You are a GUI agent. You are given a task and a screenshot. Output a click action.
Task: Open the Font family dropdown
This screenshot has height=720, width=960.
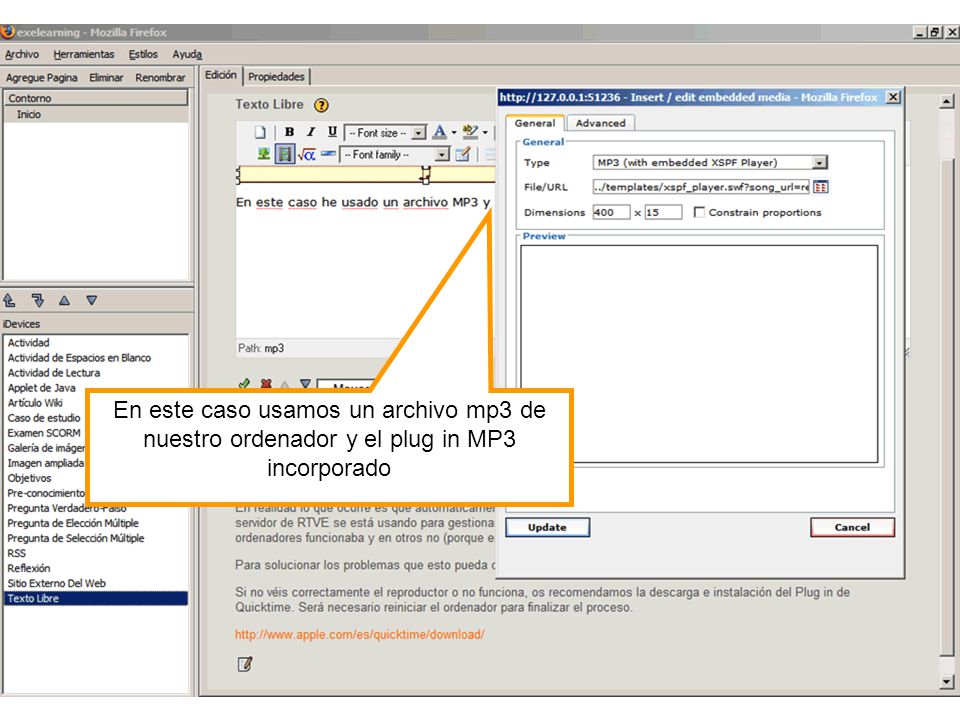point(395,155)
